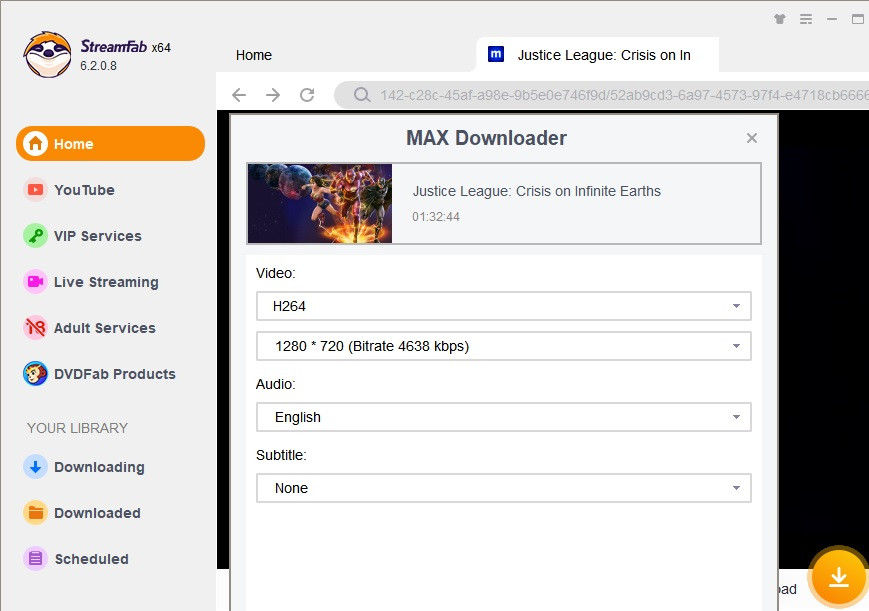
Task: Click the Downloaded folder icon
Action: pos(35,513)
